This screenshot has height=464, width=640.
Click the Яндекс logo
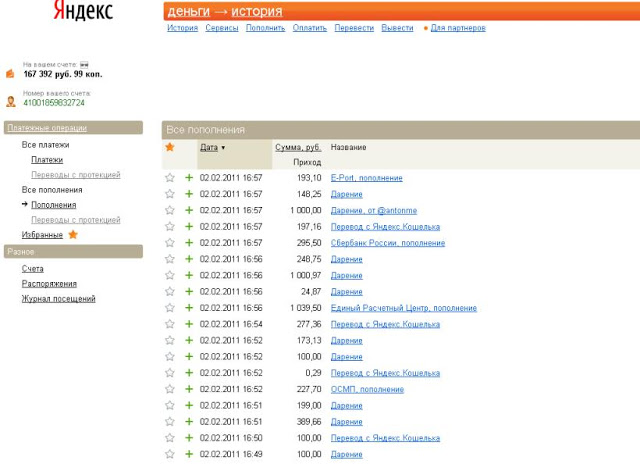(x=83, y=10)
